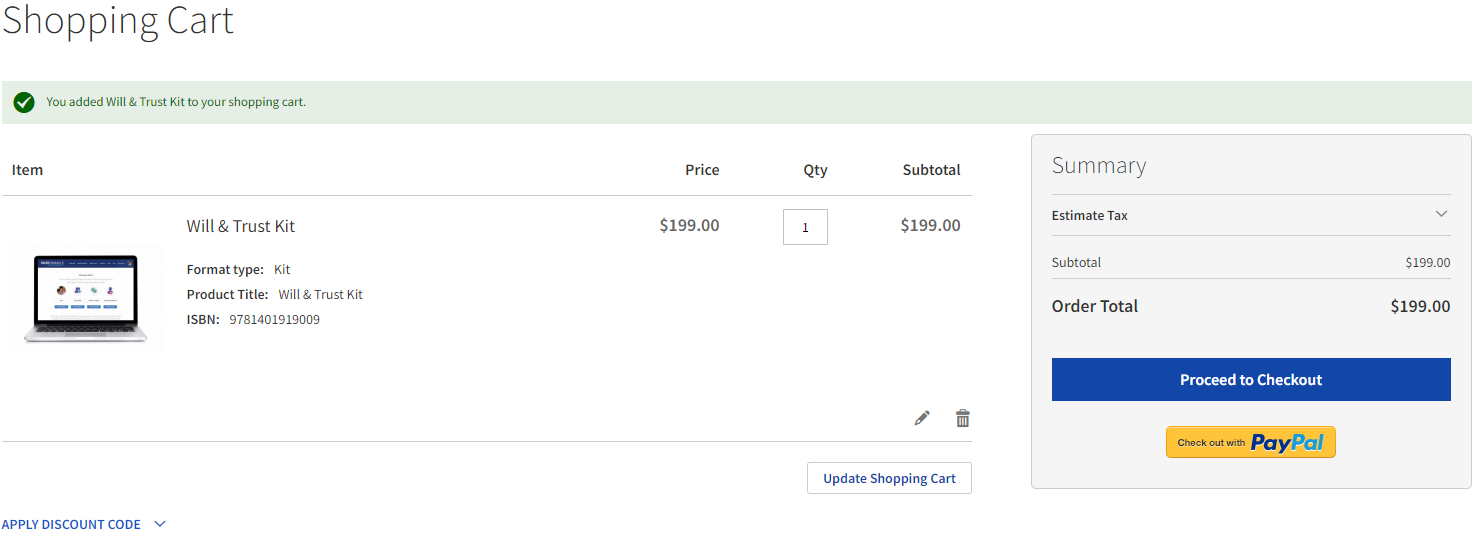Click the Estimate Tax label
Image resolution: width=1474 pixels, height=547 pixels.
(1090, 215)
